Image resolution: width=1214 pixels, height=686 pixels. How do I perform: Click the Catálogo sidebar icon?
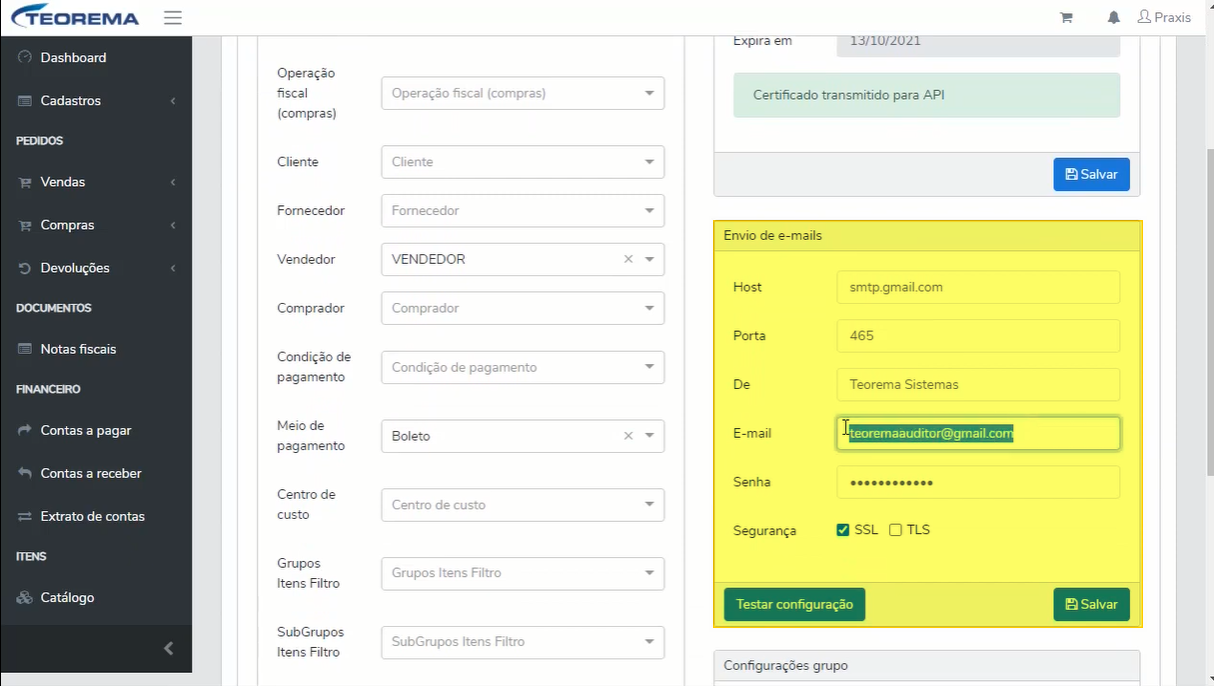click(x=25, y=598)
